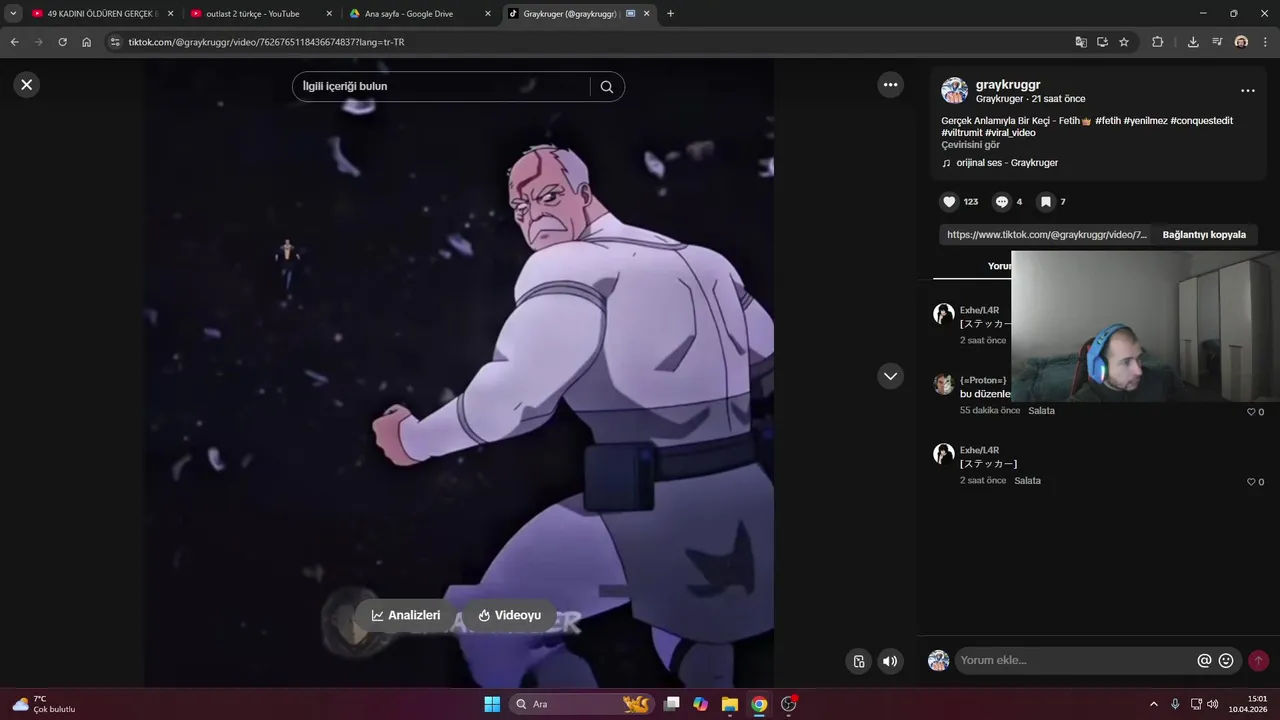The image size is (1280, 720).
Task: Open the three-dot menu over the video
Action: 890,85
